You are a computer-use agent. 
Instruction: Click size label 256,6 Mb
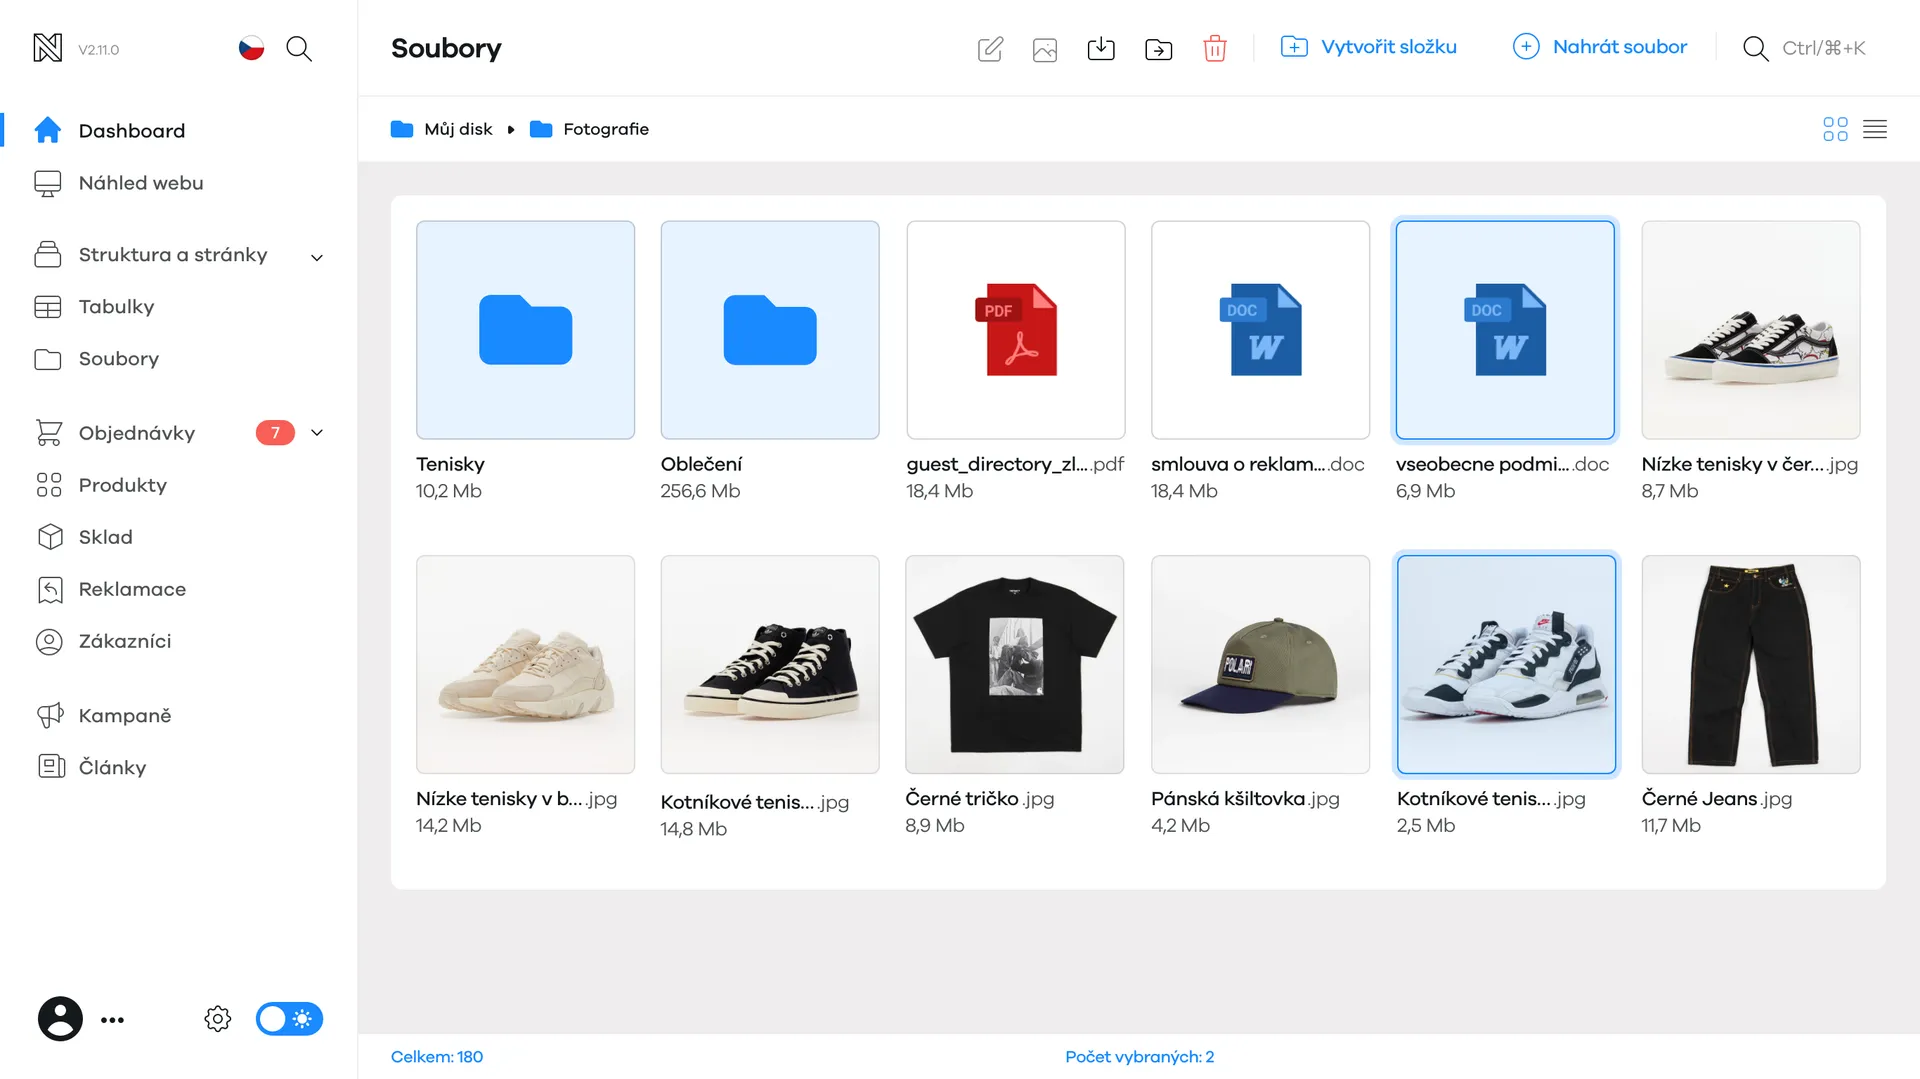click(700, 491)
